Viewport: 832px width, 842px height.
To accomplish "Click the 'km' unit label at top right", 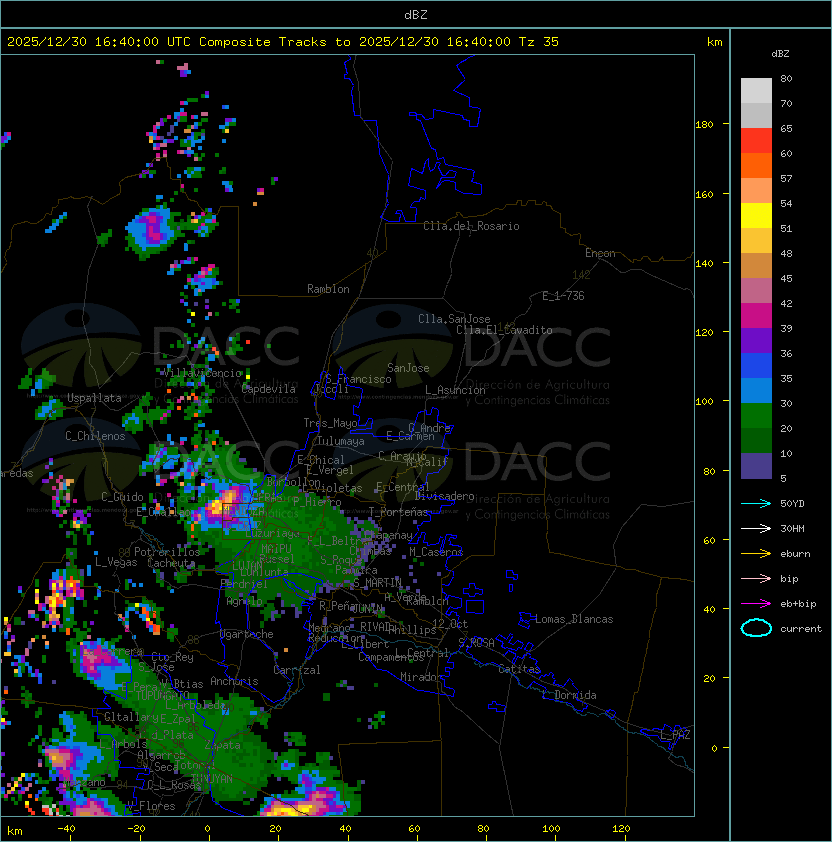I will click(x=714, y=42).
